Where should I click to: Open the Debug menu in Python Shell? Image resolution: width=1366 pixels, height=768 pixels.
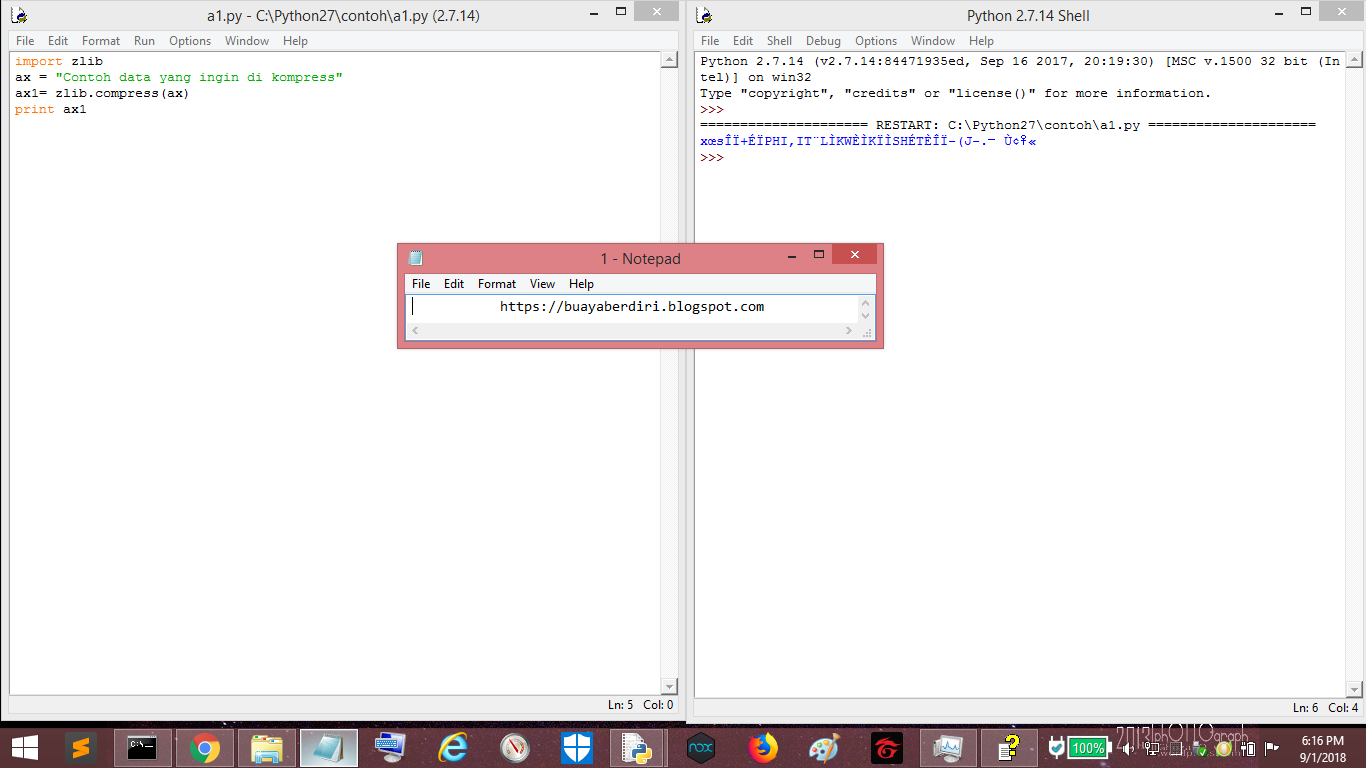pyautogui.click(x=823, y=41)
